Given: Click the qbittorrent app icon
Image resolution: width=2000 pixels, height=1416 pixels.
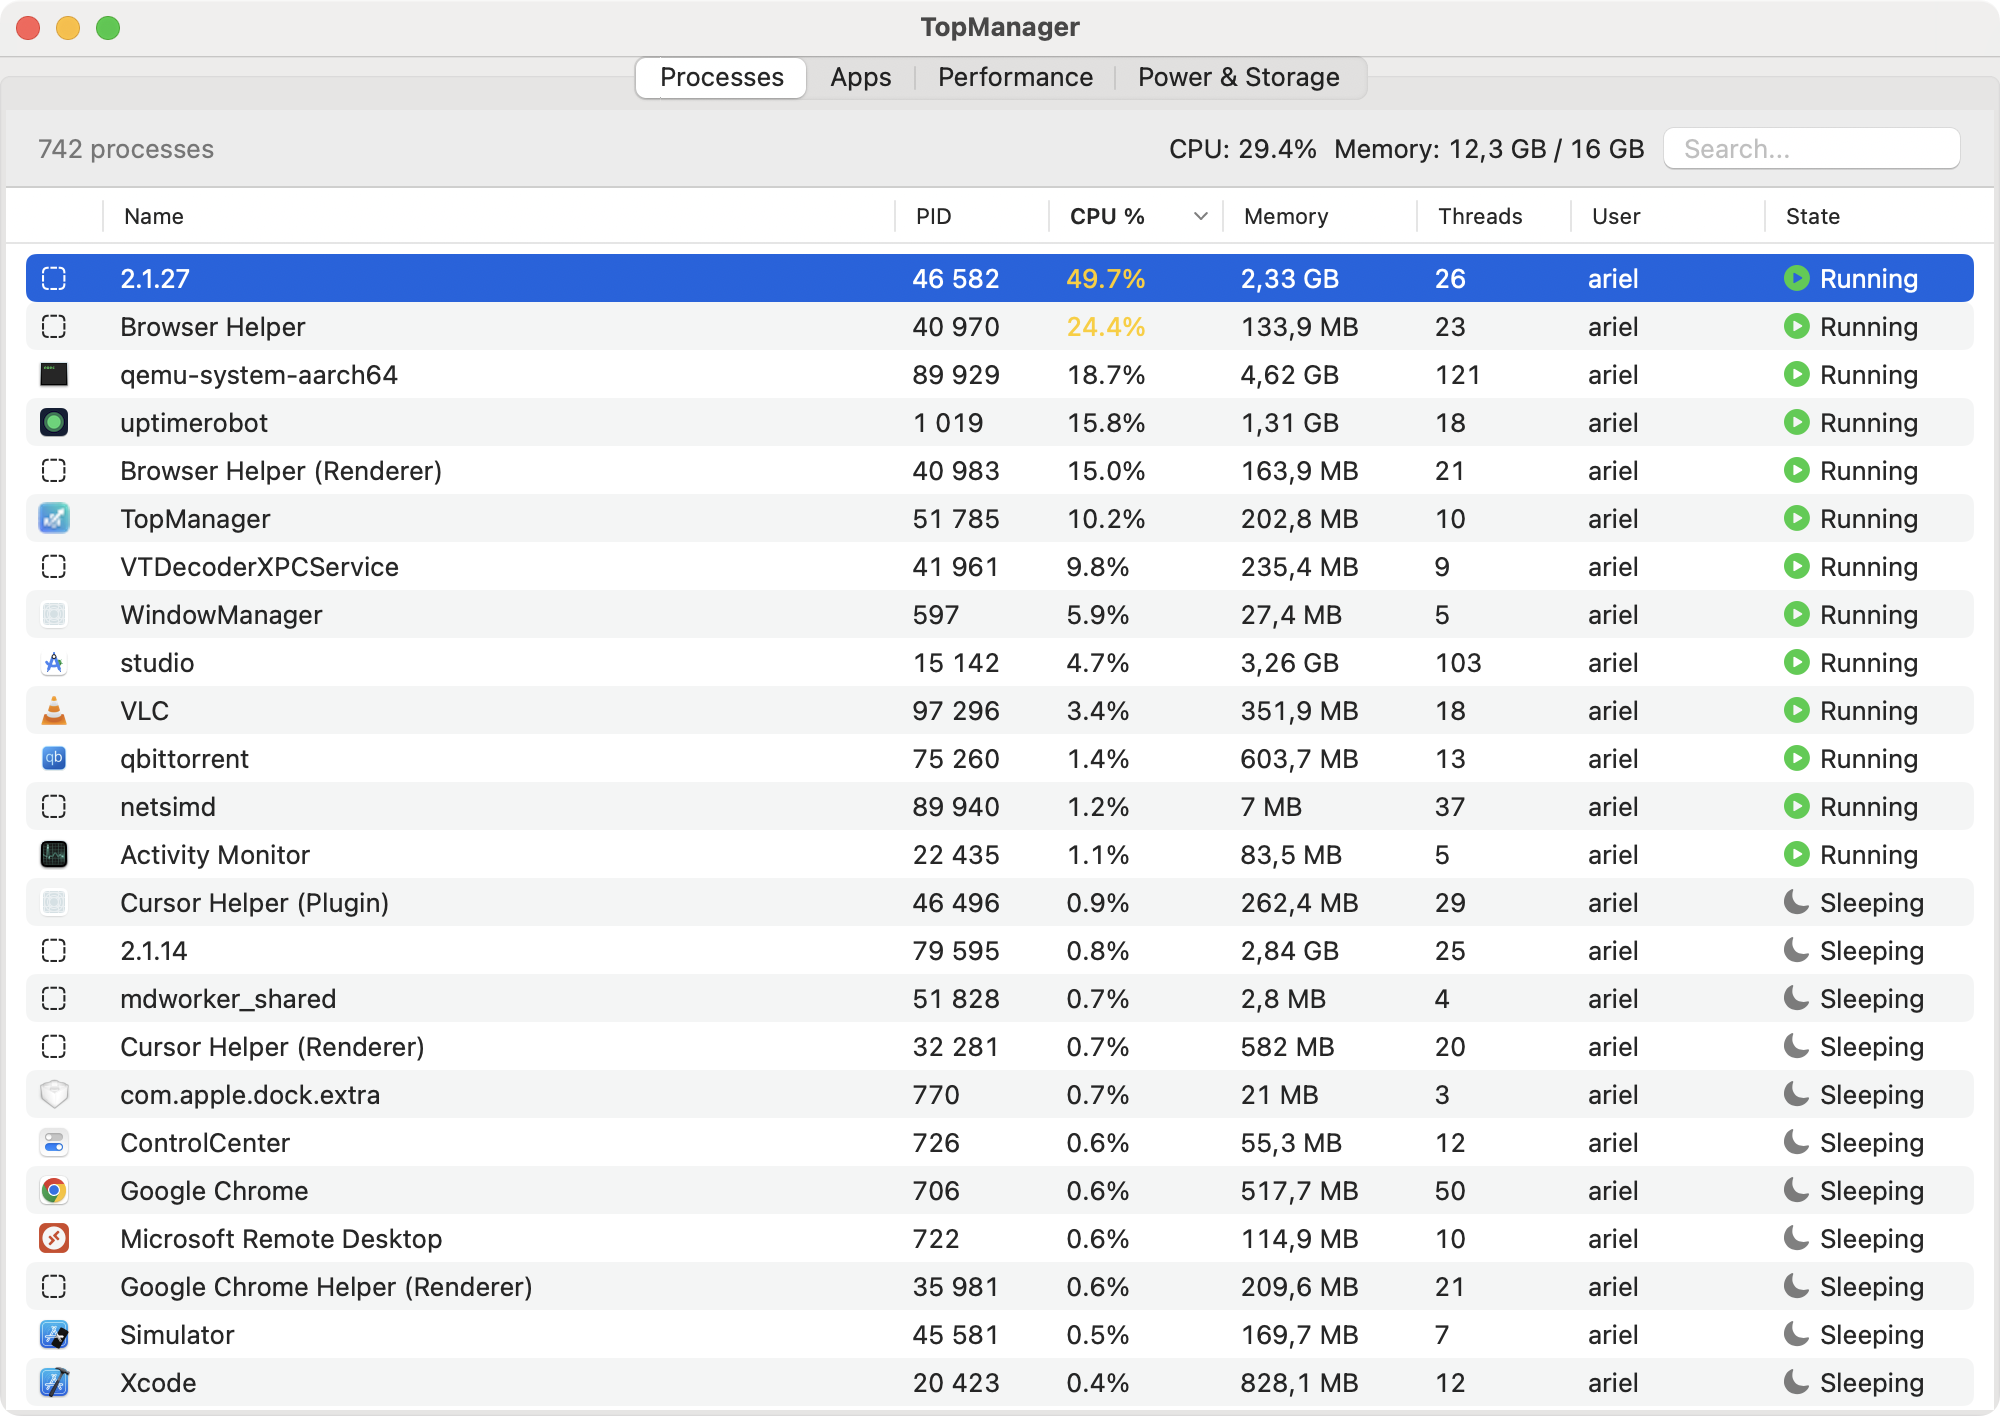Looking at the screenshot, I should (54, 759).
